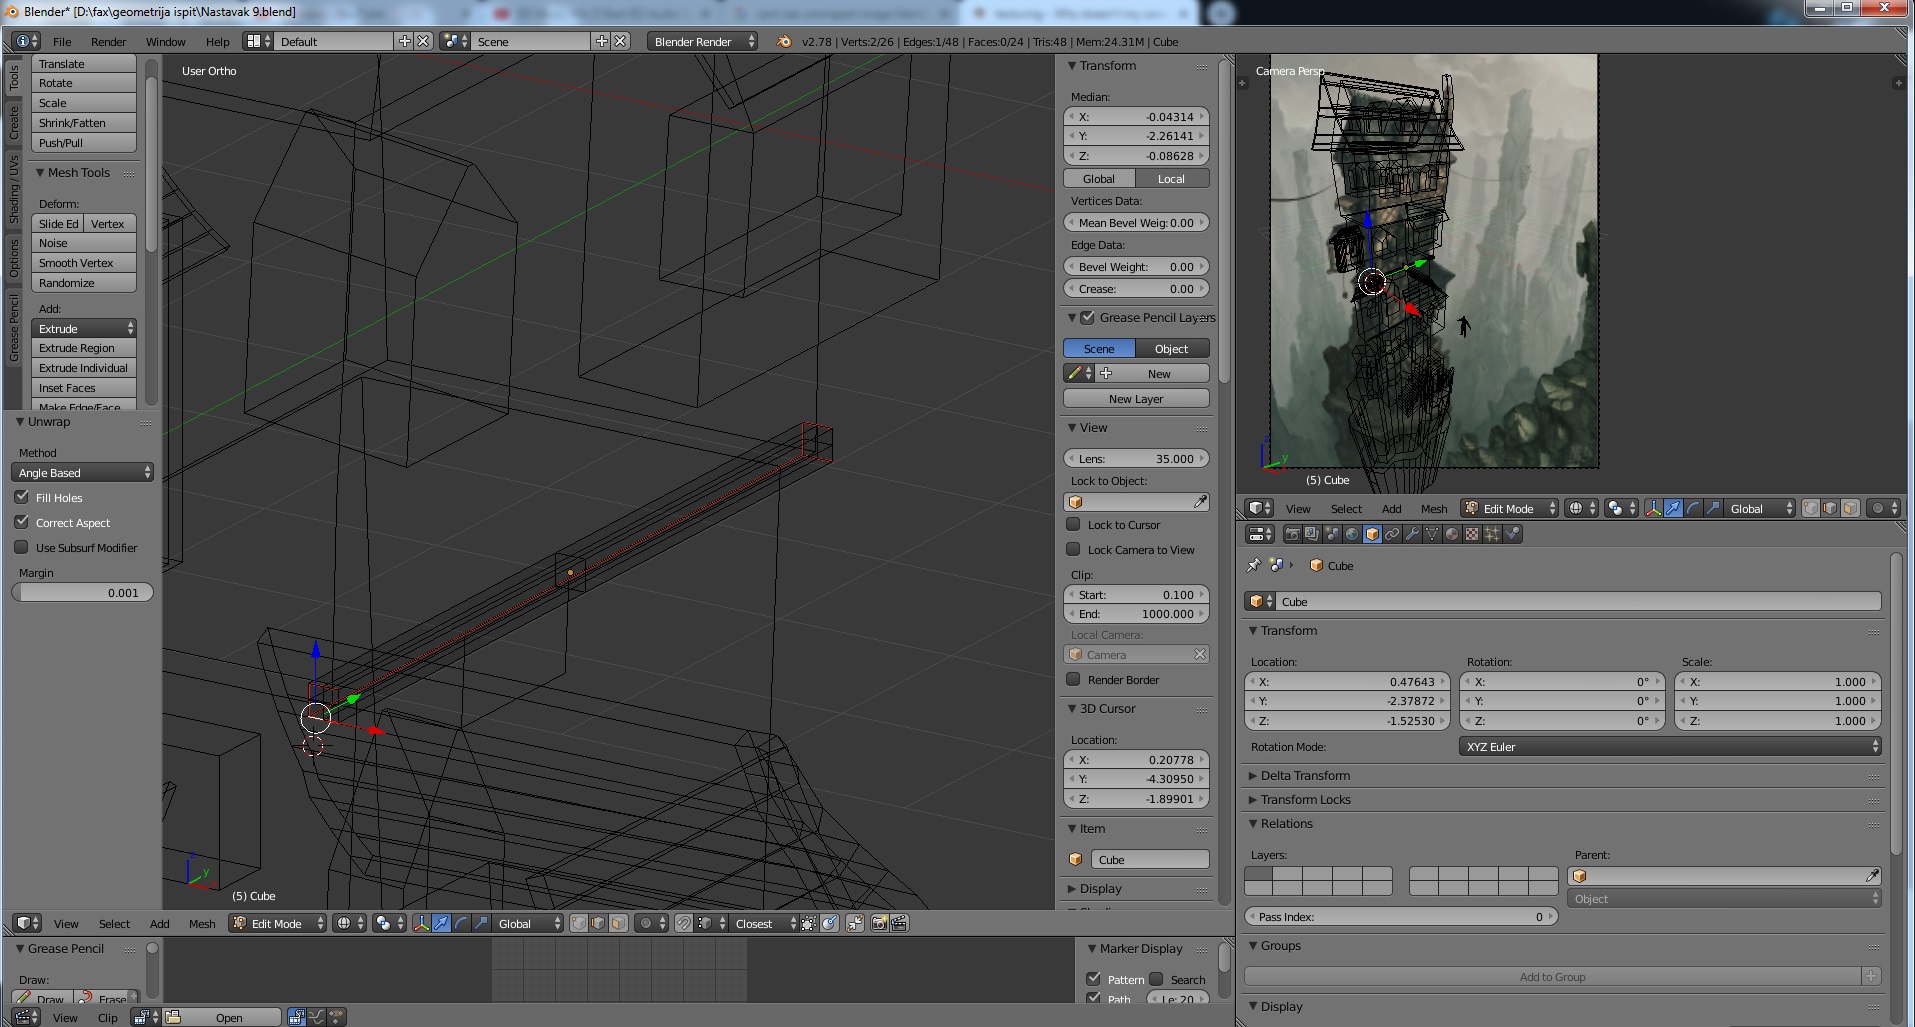Enable Lock to Cursor checkbox
The width and height of the screenshot is (1915, 1027).
(x=1073, y=524)
